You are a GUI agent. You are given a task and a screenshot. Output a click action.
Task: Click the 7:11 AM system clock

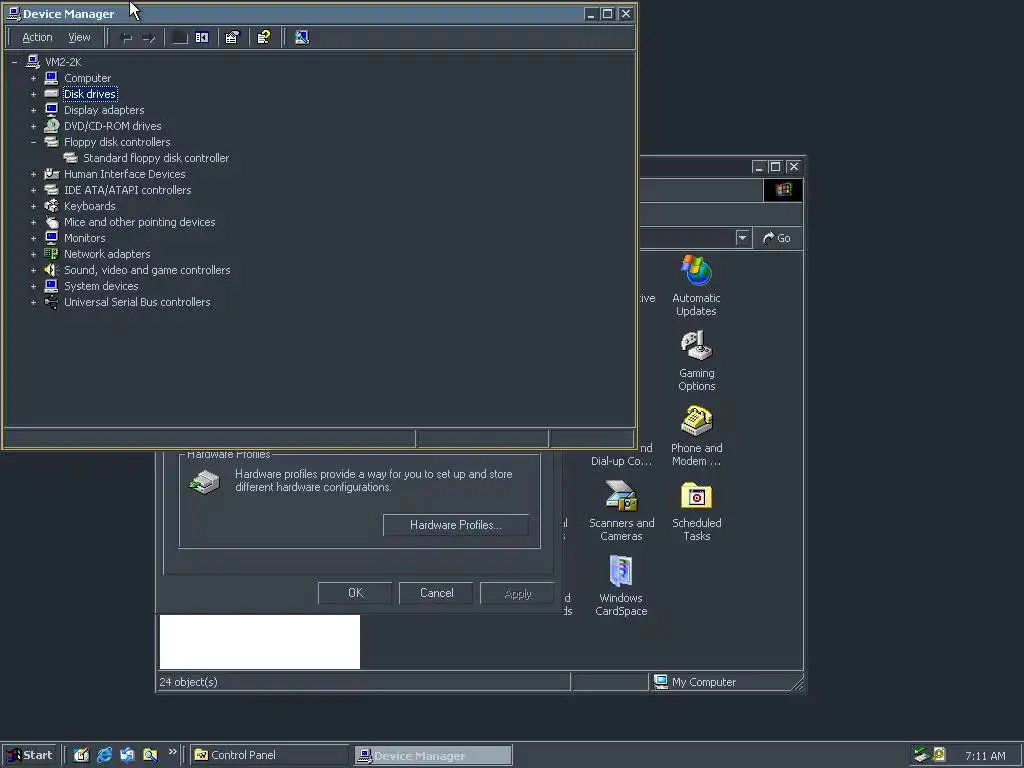point(985,756)
